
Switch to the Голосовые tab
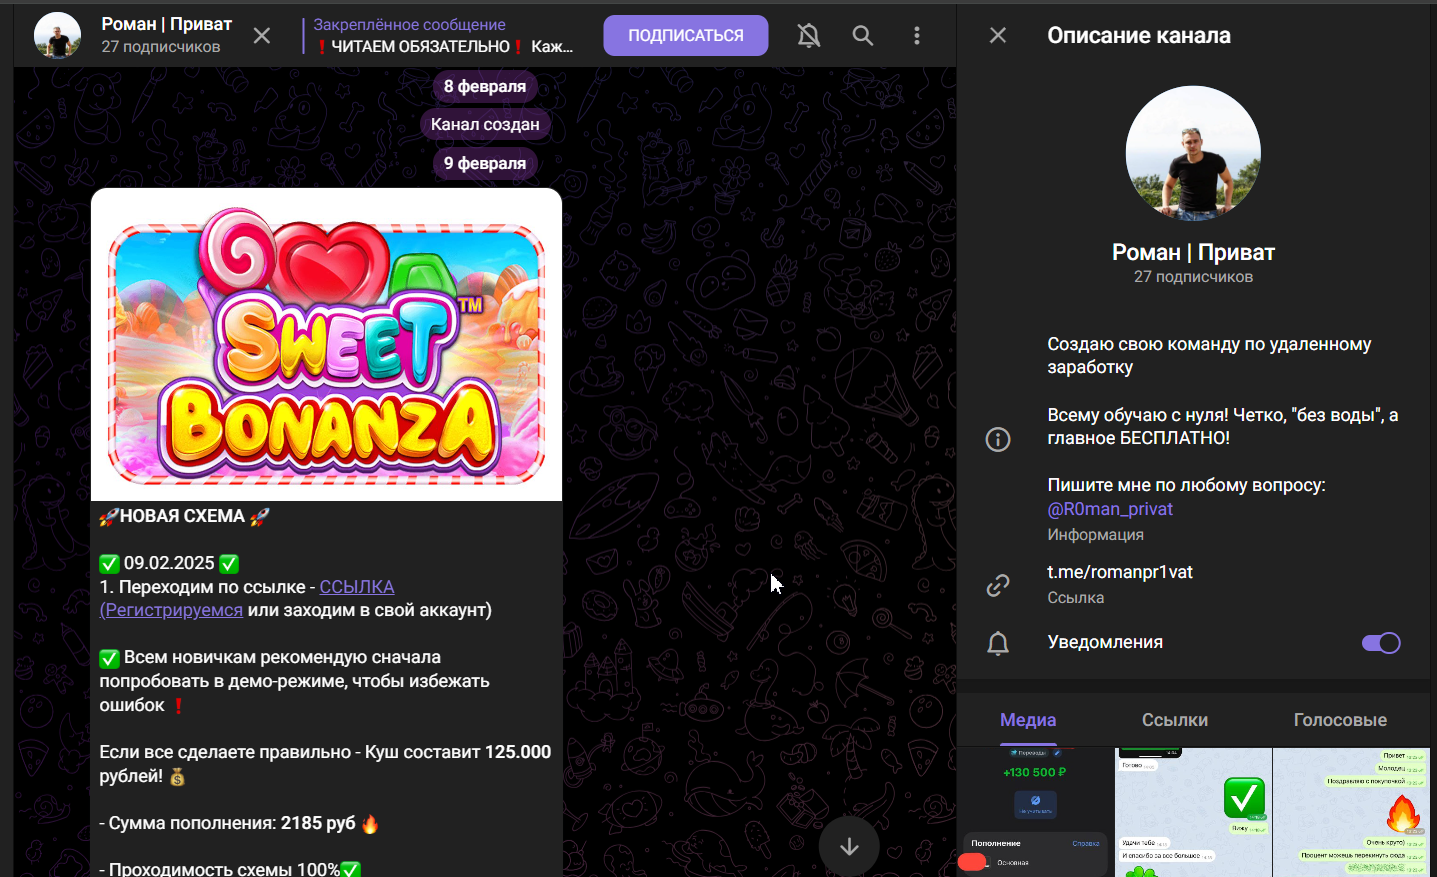[1340, 720]
